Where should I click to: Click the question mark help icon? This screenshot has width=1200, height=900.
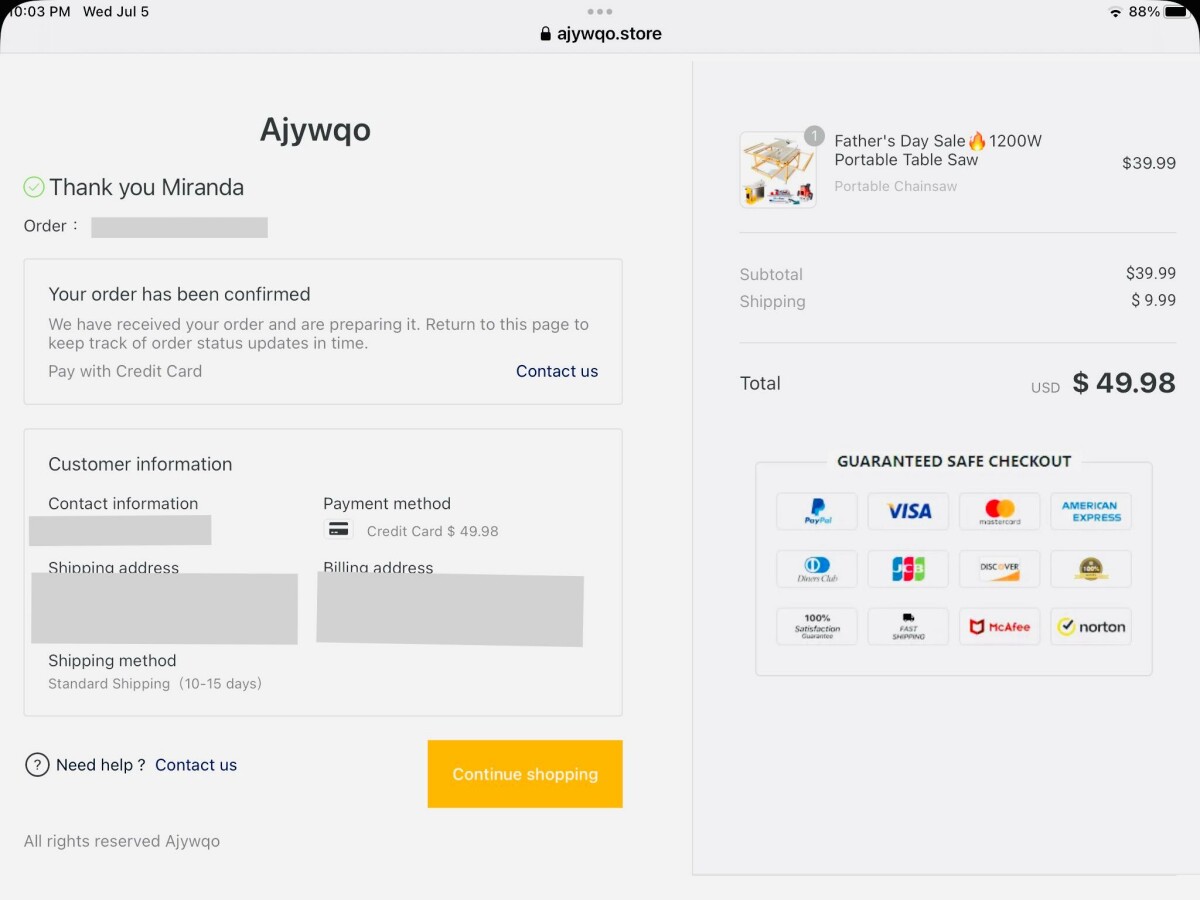[37, 765]
